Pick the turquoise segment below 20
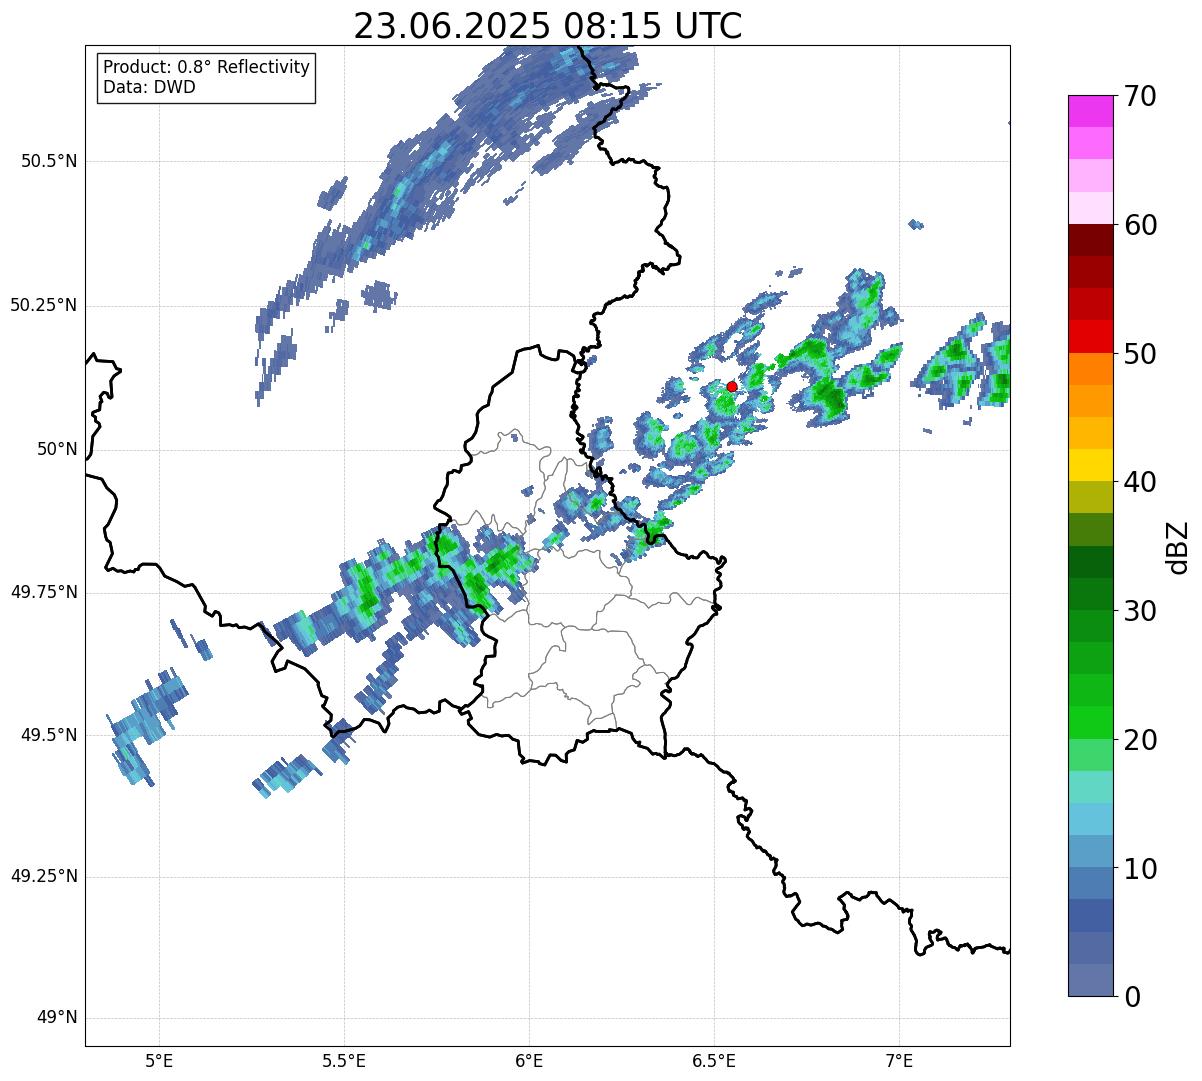 point(1090,787)
